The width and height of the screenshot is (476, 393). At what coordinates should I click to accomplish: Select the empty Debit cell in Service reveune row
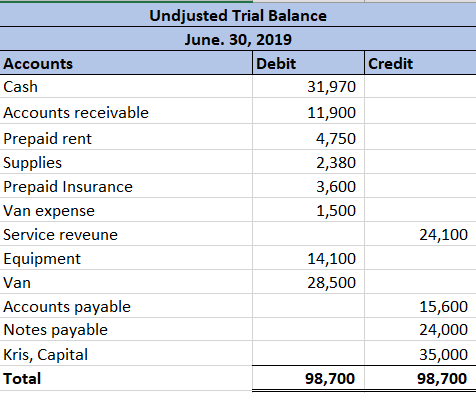click(x=308, y=234)
